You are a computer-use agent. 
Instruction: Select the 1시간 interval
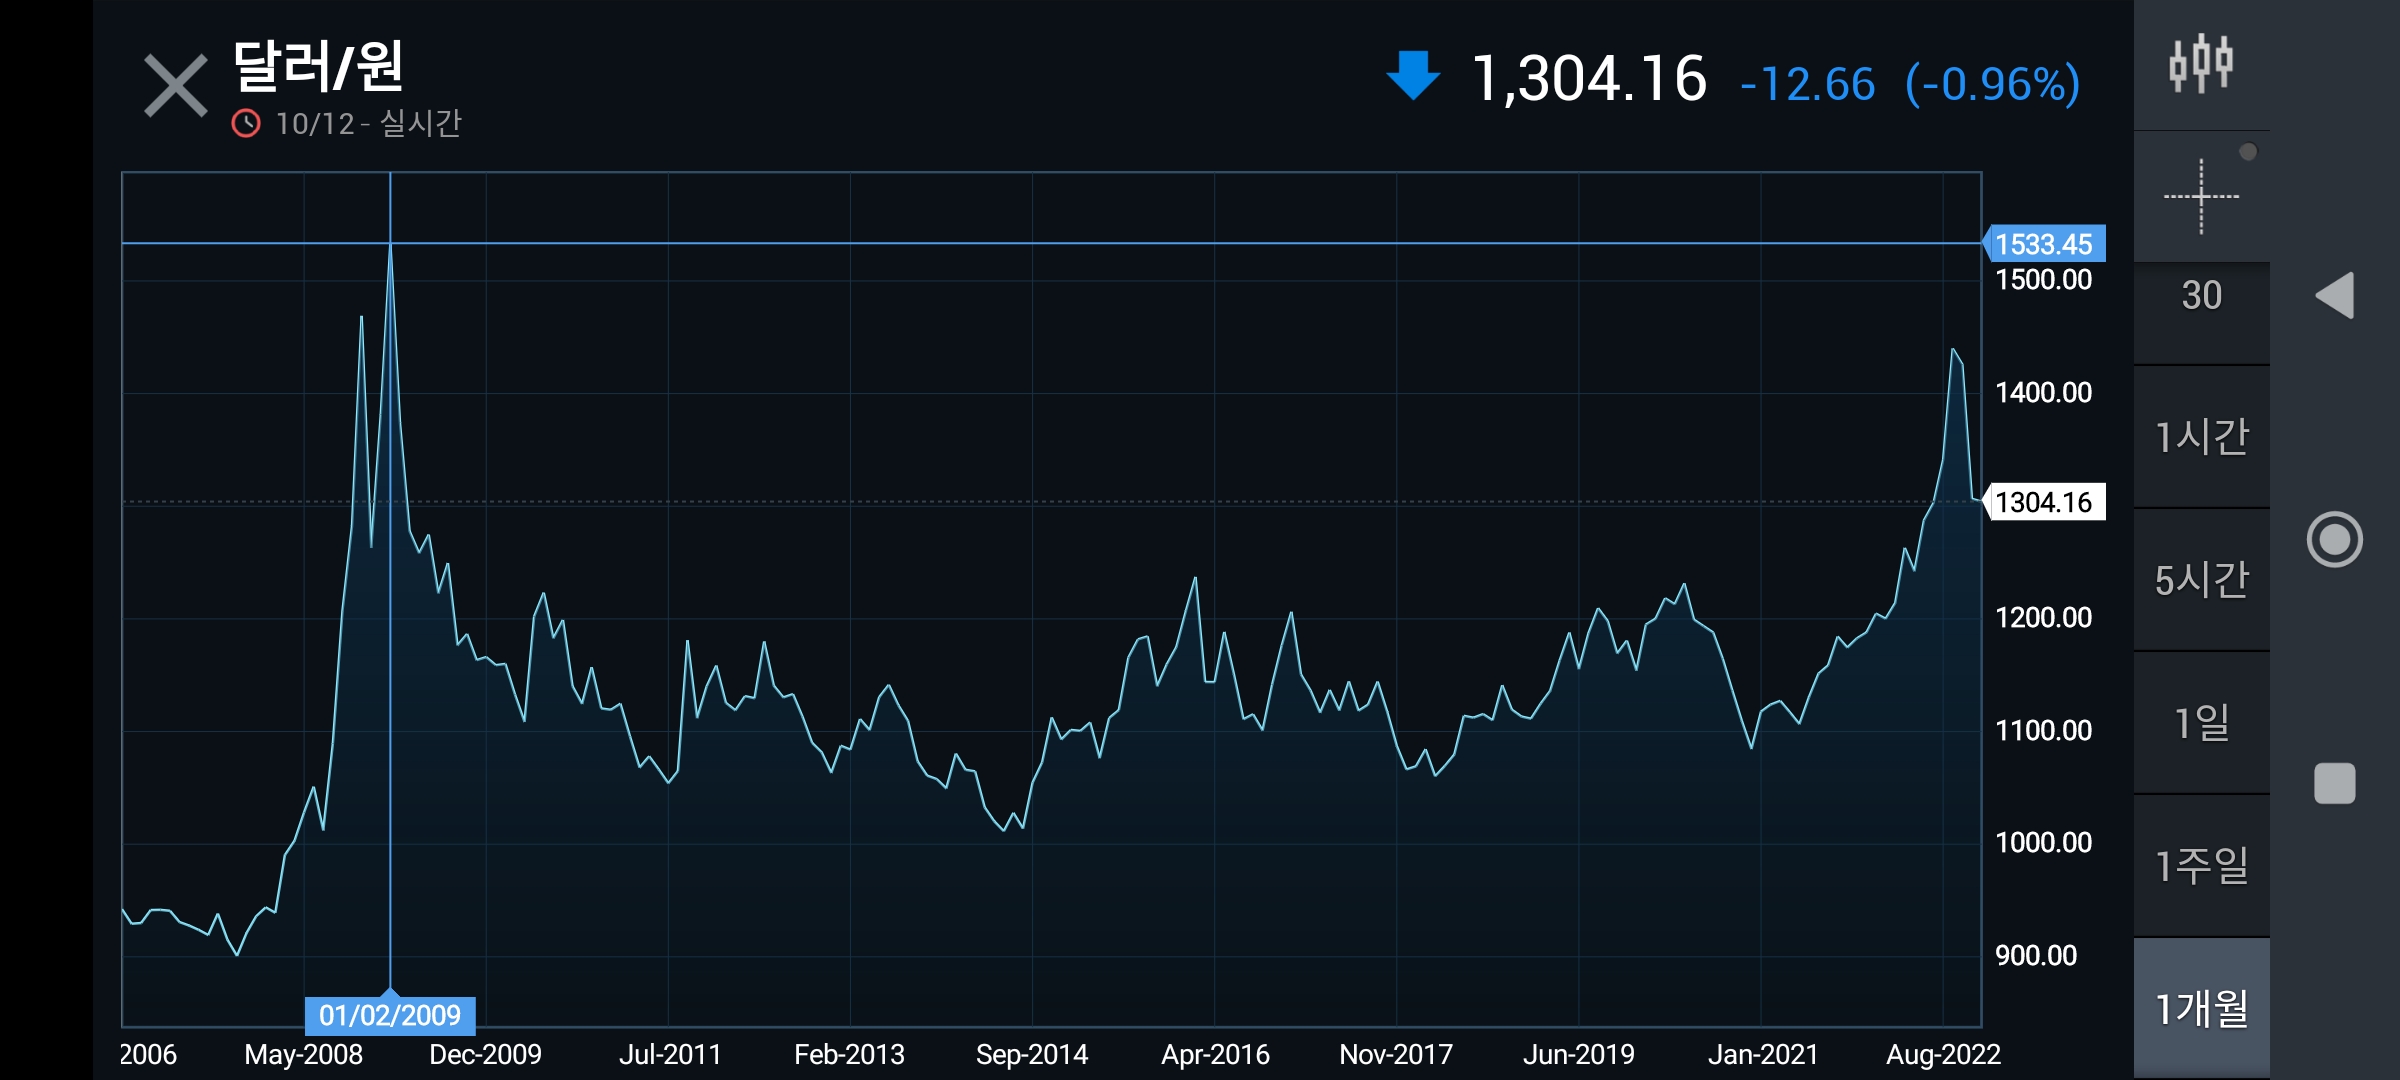coord(2201,437)
